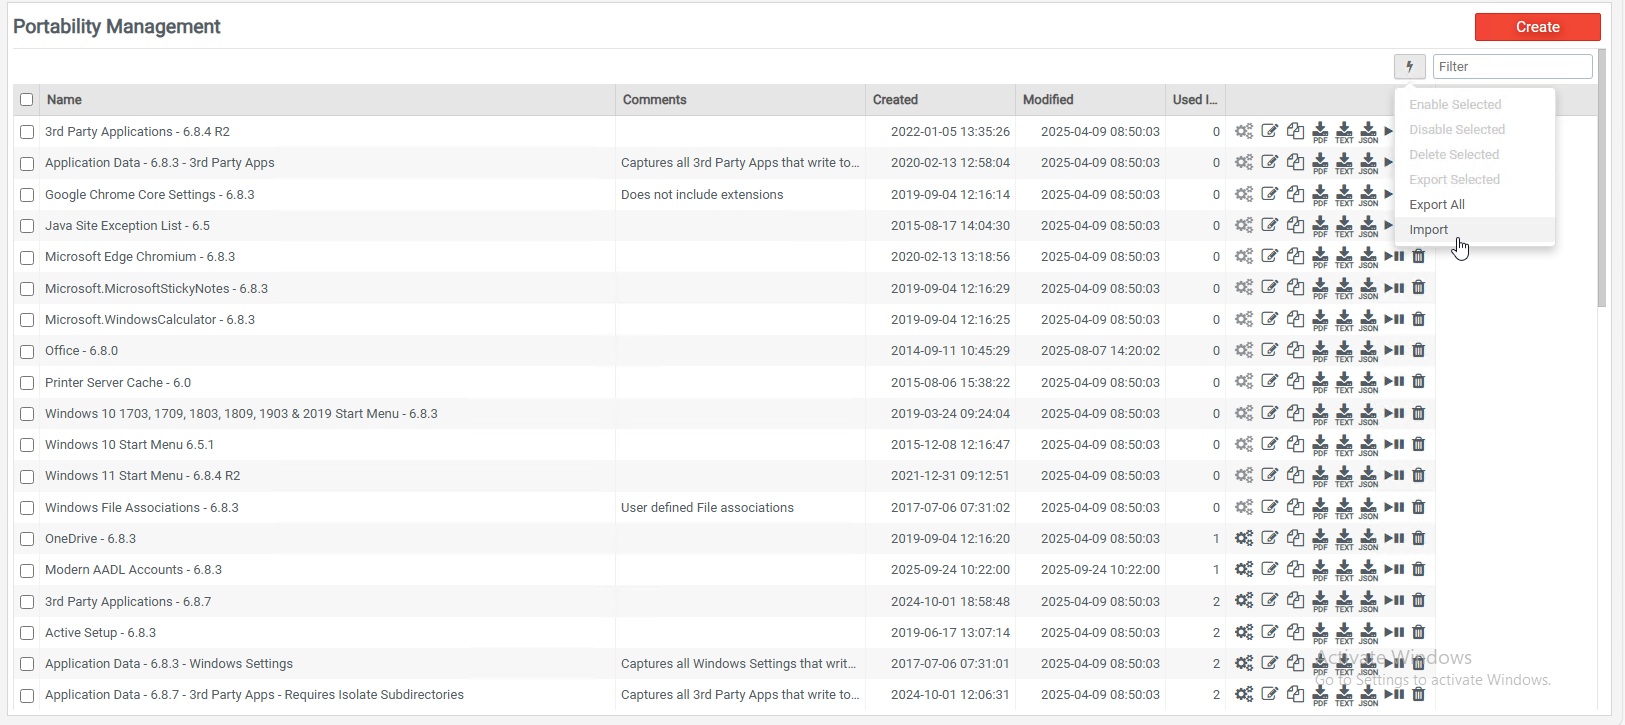This screenshot has height=725, width=1625.
Task: Open settings gears for OneDrive - 6.8.3
Action: [1244, 538]
